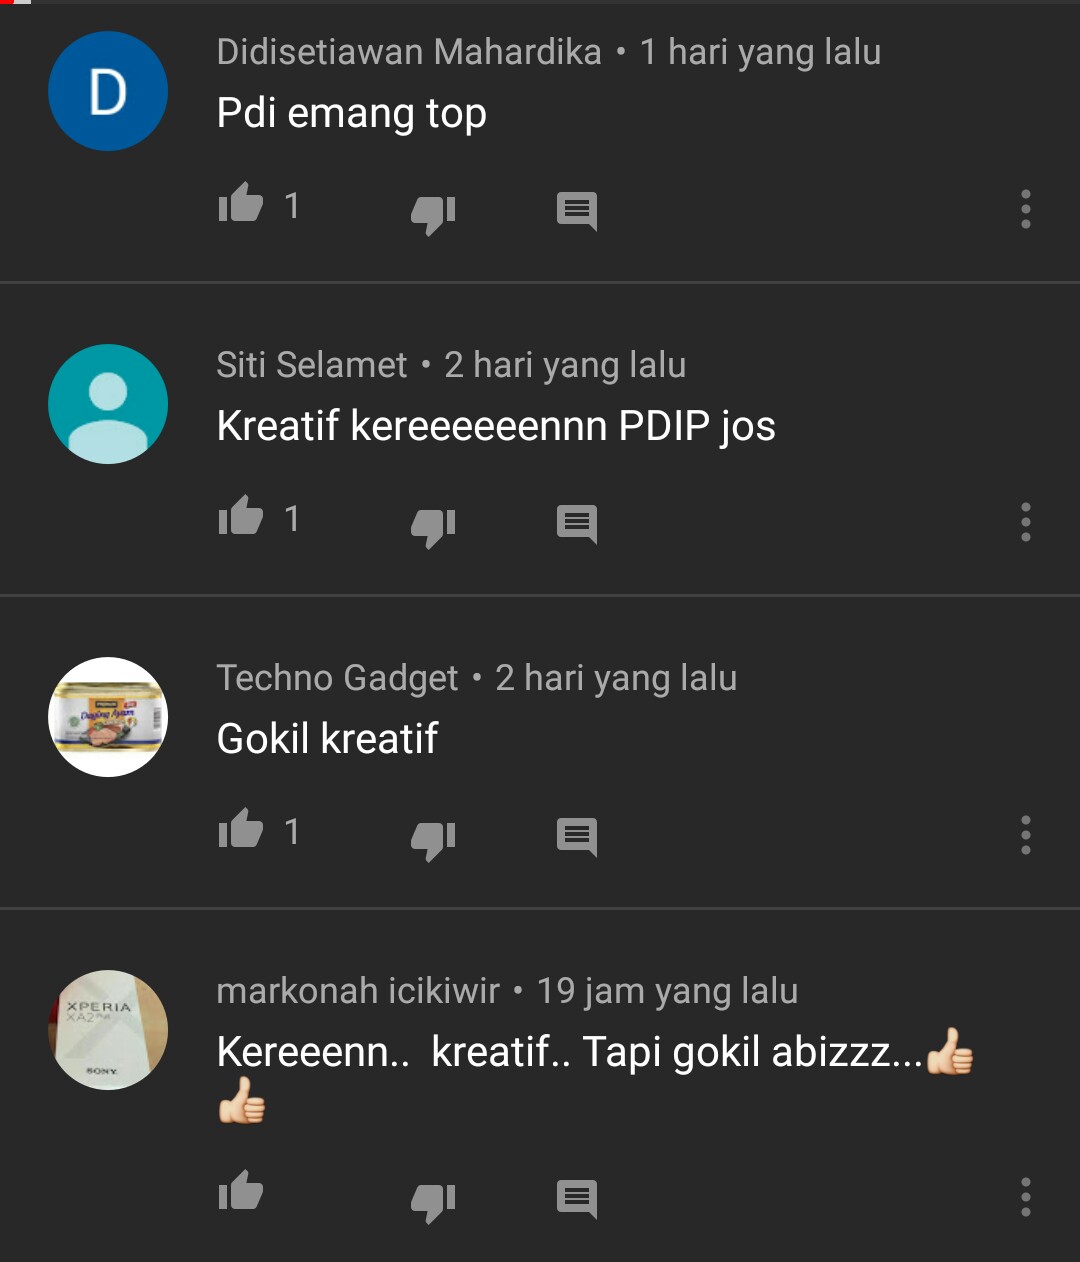This screenshot has width=1080, height=1262.
Task: Visit the markonah icikiwir channel name
Action: (x=358, y=991)
